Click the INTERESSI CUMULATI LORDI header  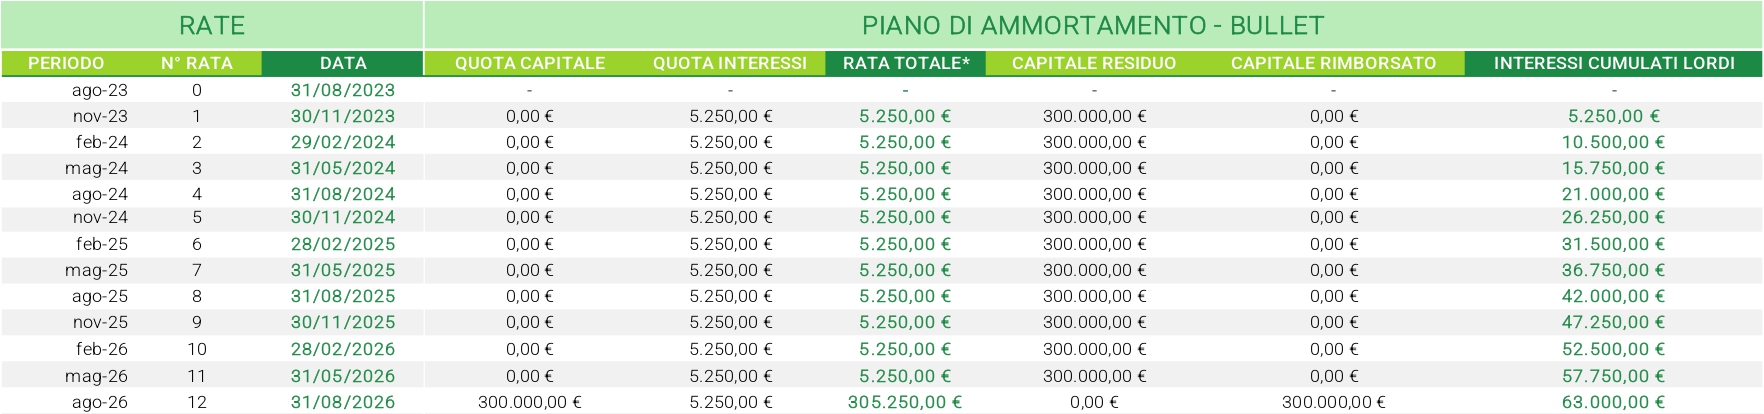[x=1614, y=63]
